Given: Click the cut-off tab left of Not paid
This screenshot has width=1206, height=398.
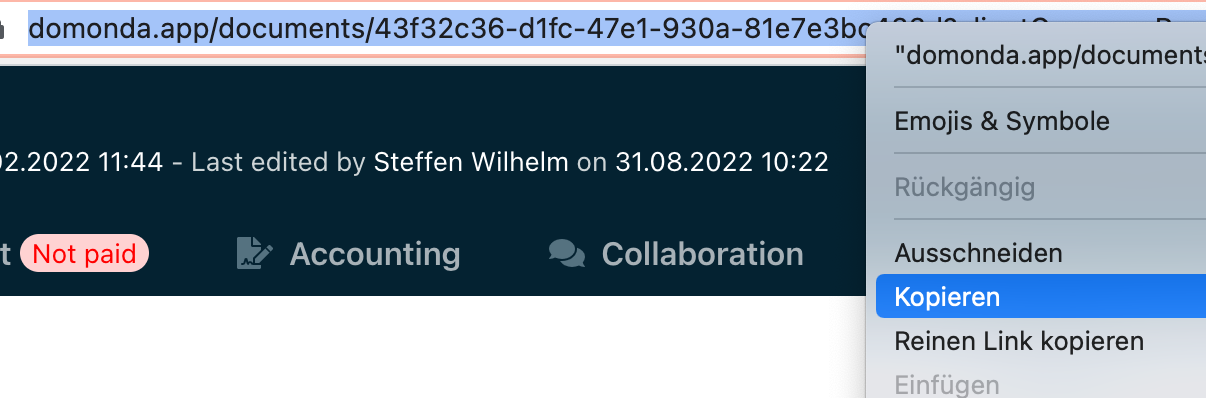Looking at the screenshot, I should tap(5, 254).
